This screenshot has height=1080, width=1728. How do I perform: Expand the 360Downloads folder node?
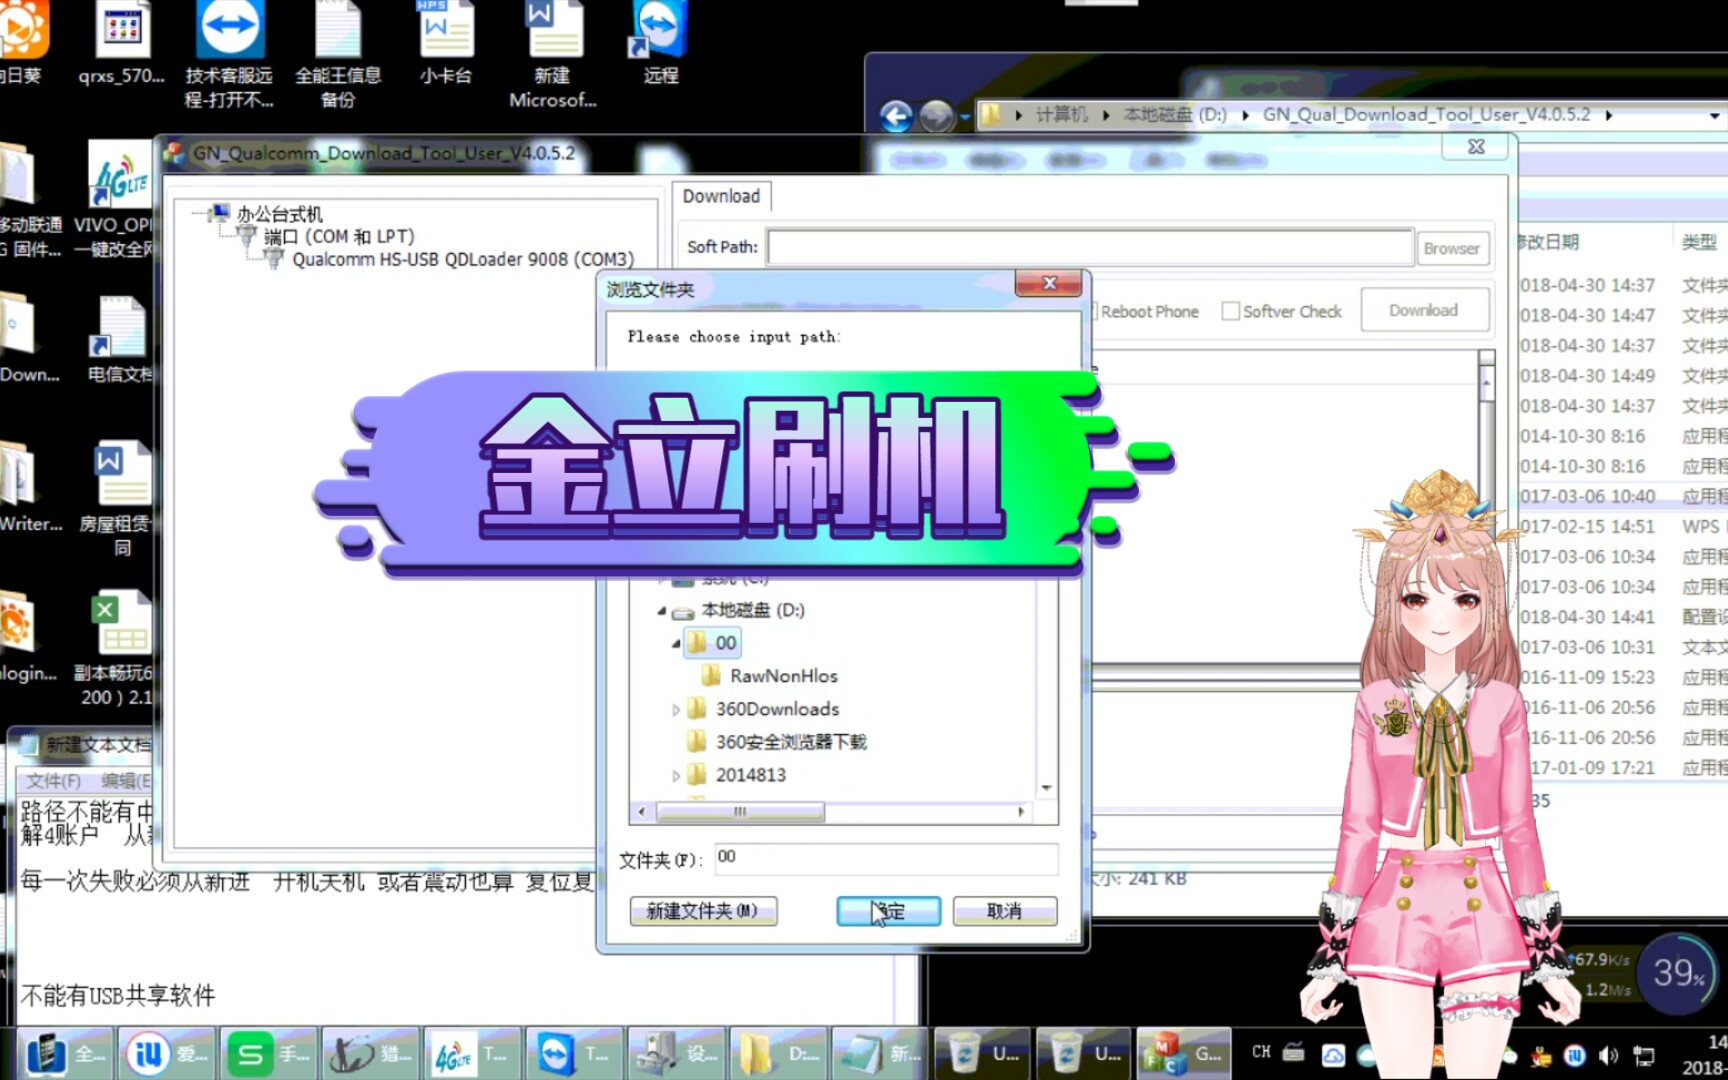point(676,709)
